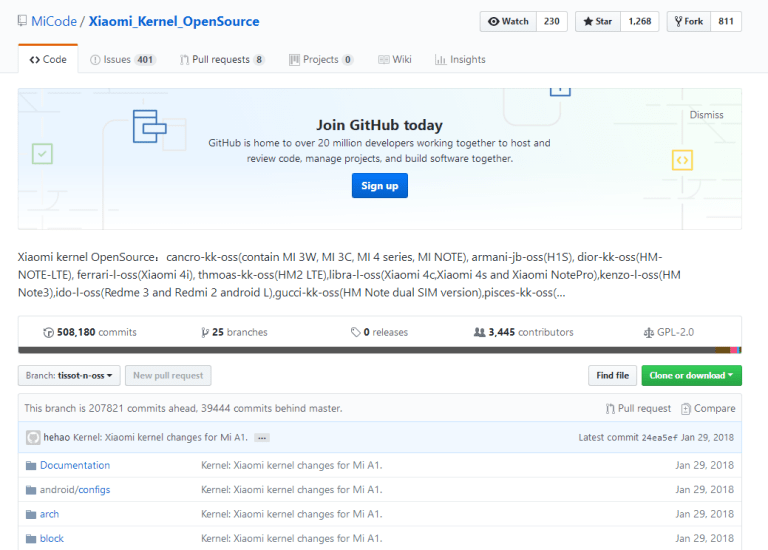Click the block folder icon

[x=31, y=539]
